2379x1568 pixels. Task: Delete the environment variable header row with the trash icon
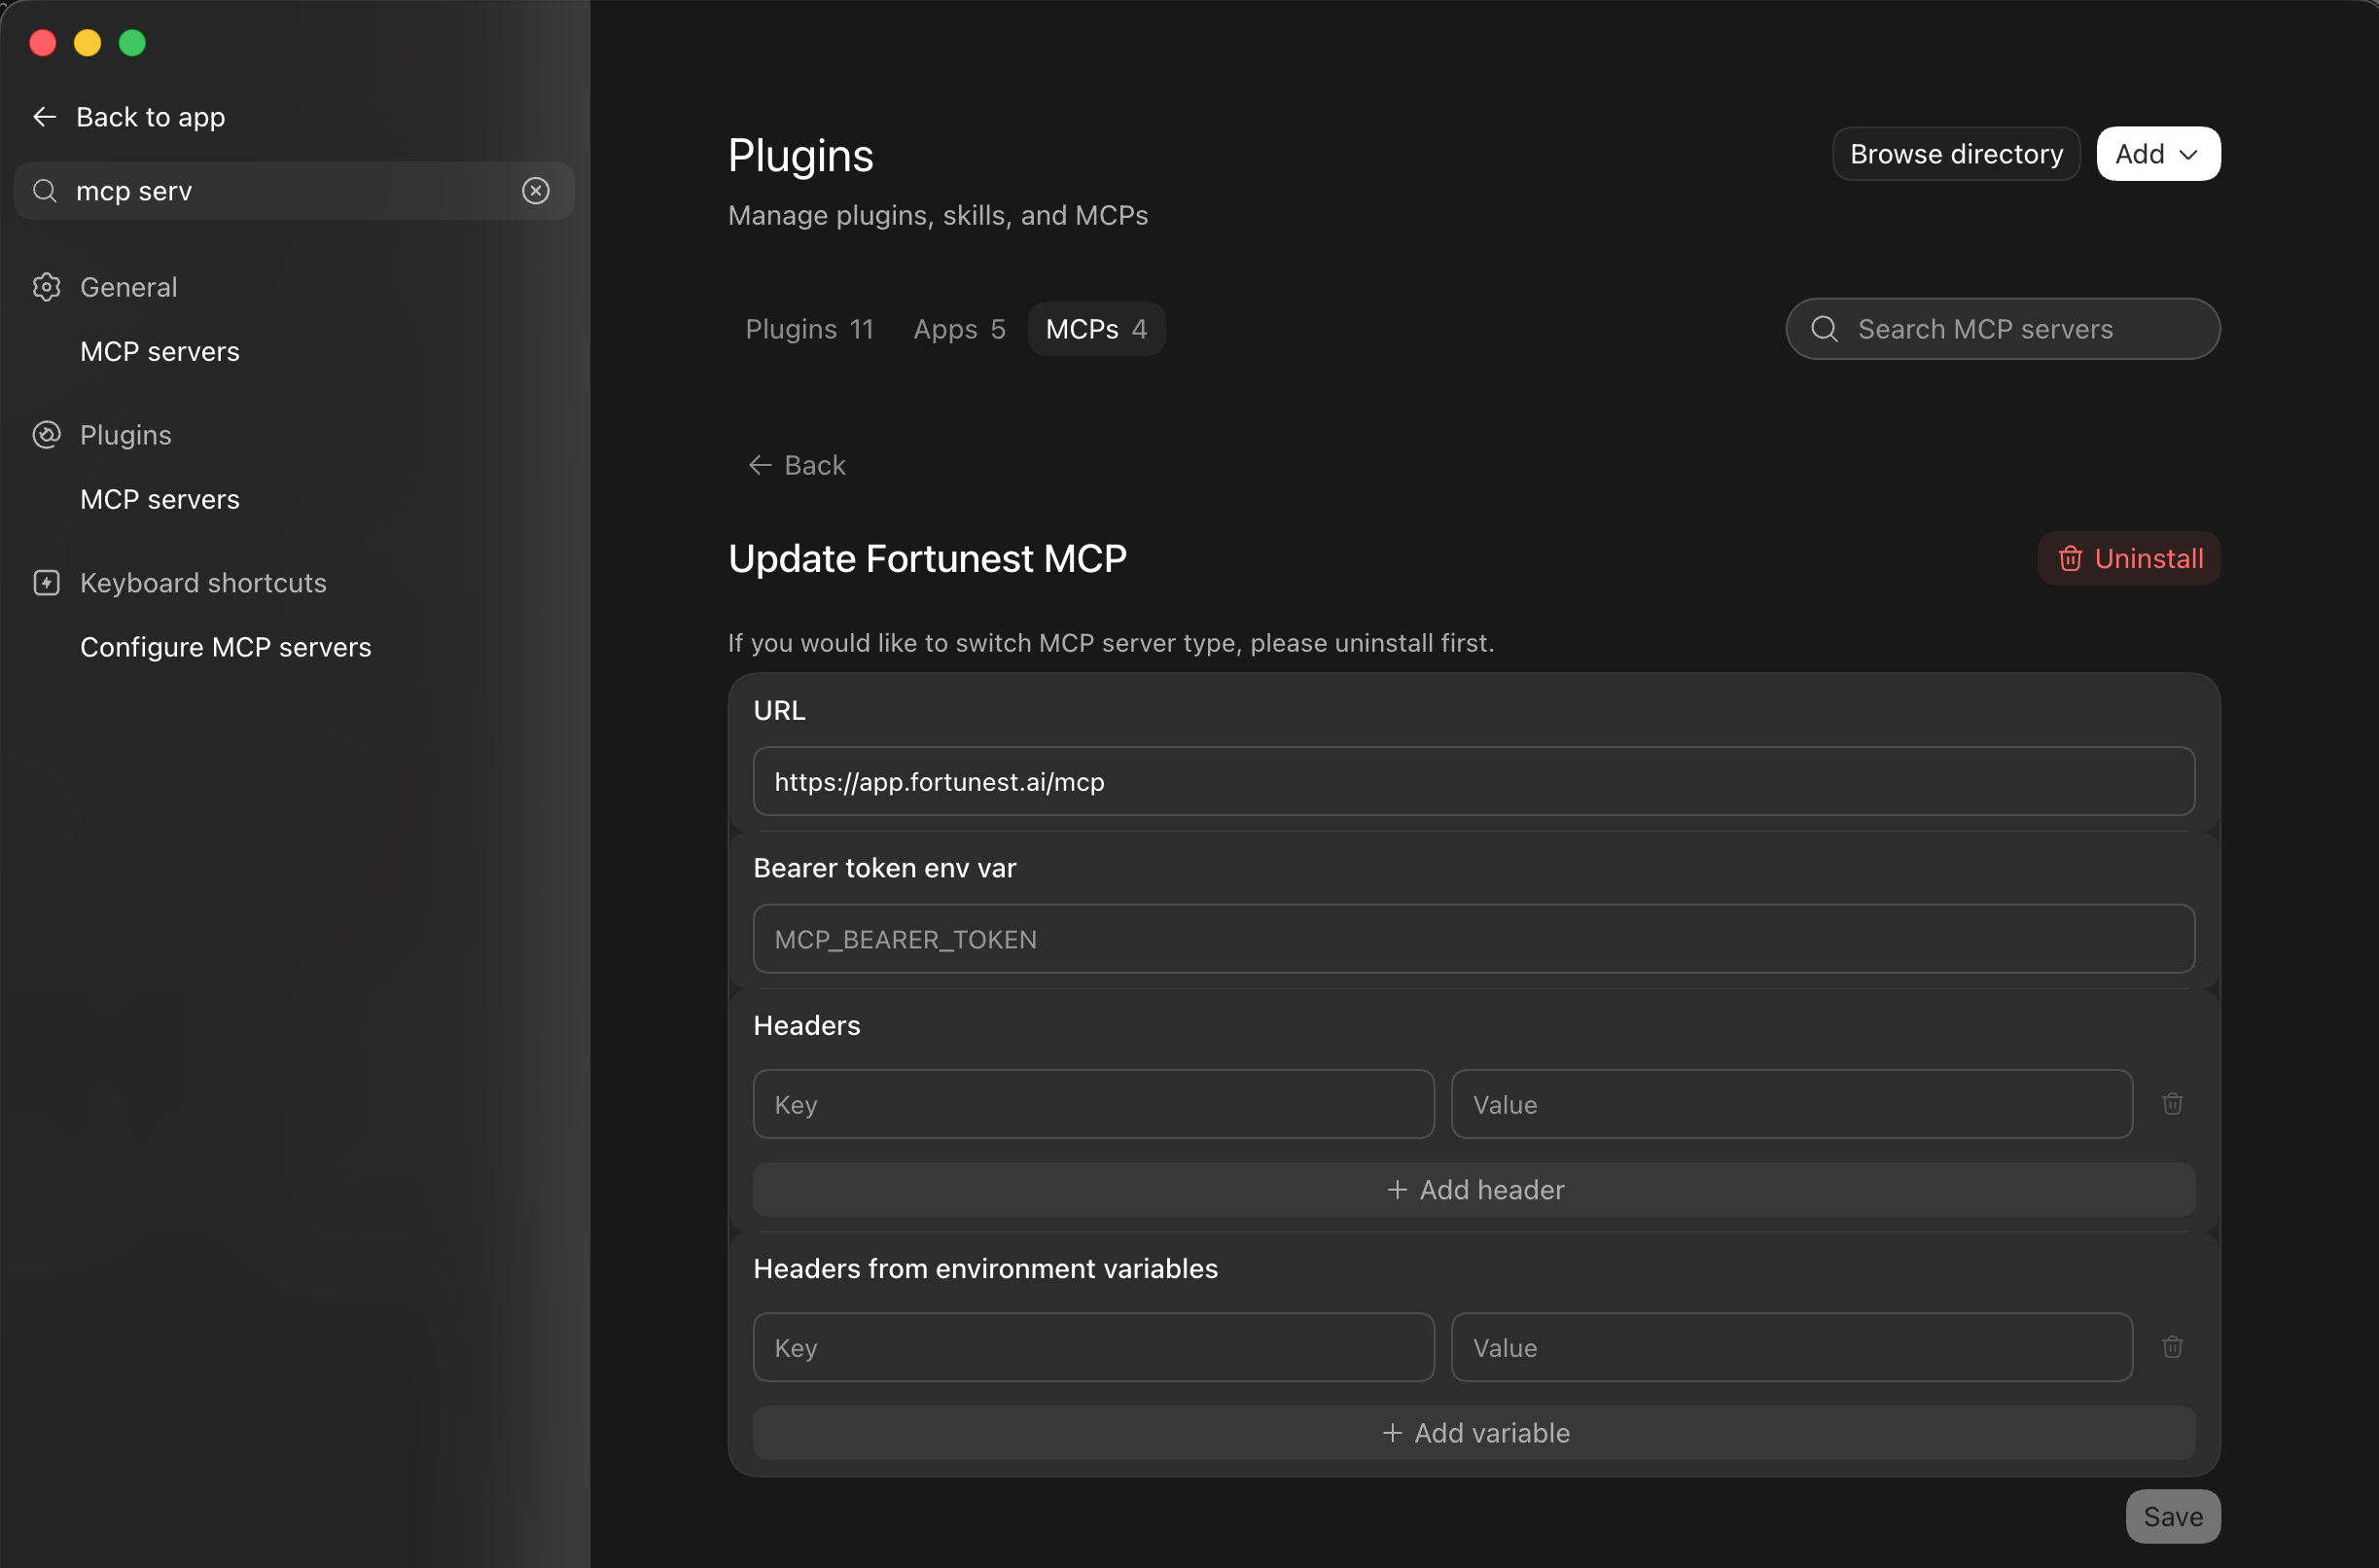click(2172, 1347)
